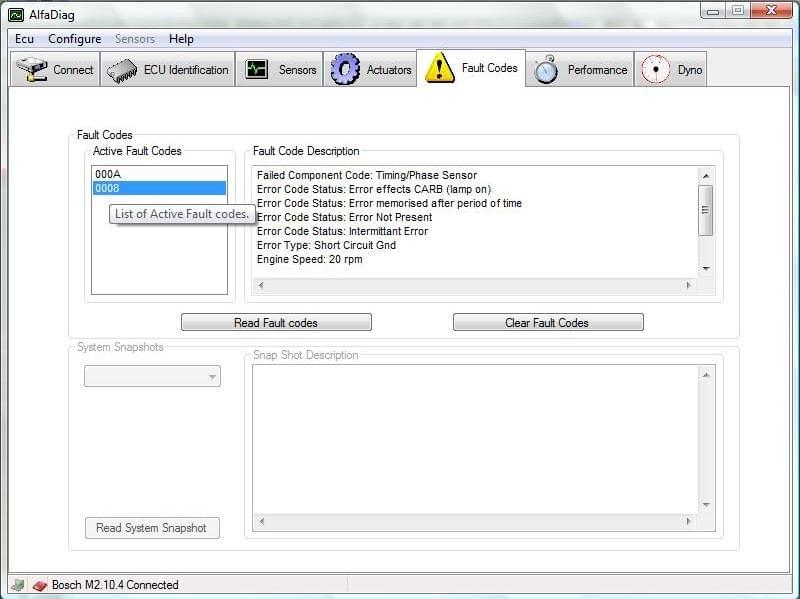Click right arrow of Fault Code Description horizontal scrollbar
The width and height of the screenshot is (800, 599).
pyautogui.click(x=688, y=285)
